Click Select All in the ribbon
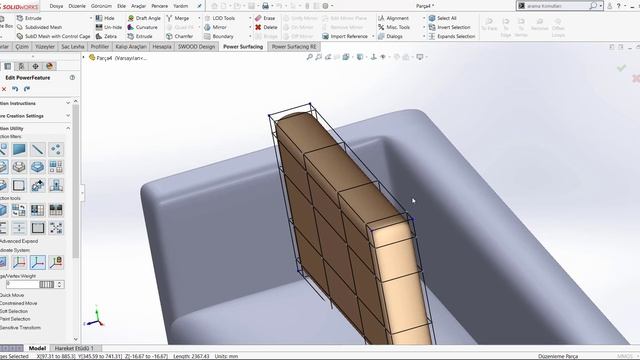The height and width of the screenshot is (360, 640). pos(442,18)
